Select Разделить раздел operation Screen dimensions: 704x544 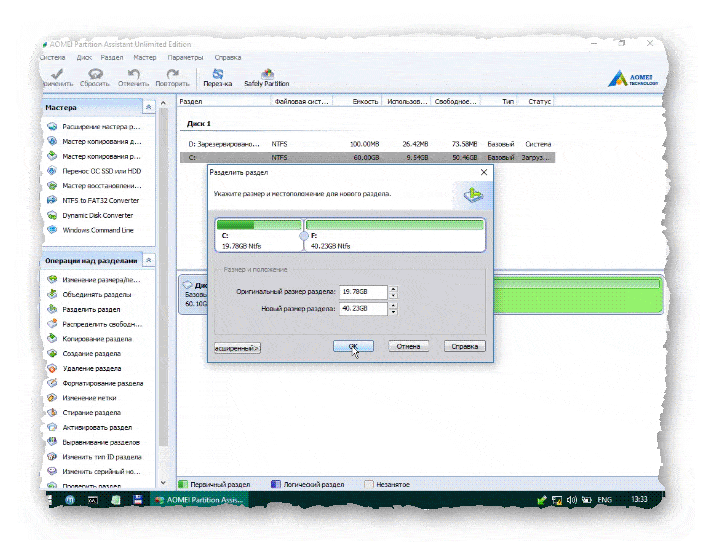coord(84,309)
